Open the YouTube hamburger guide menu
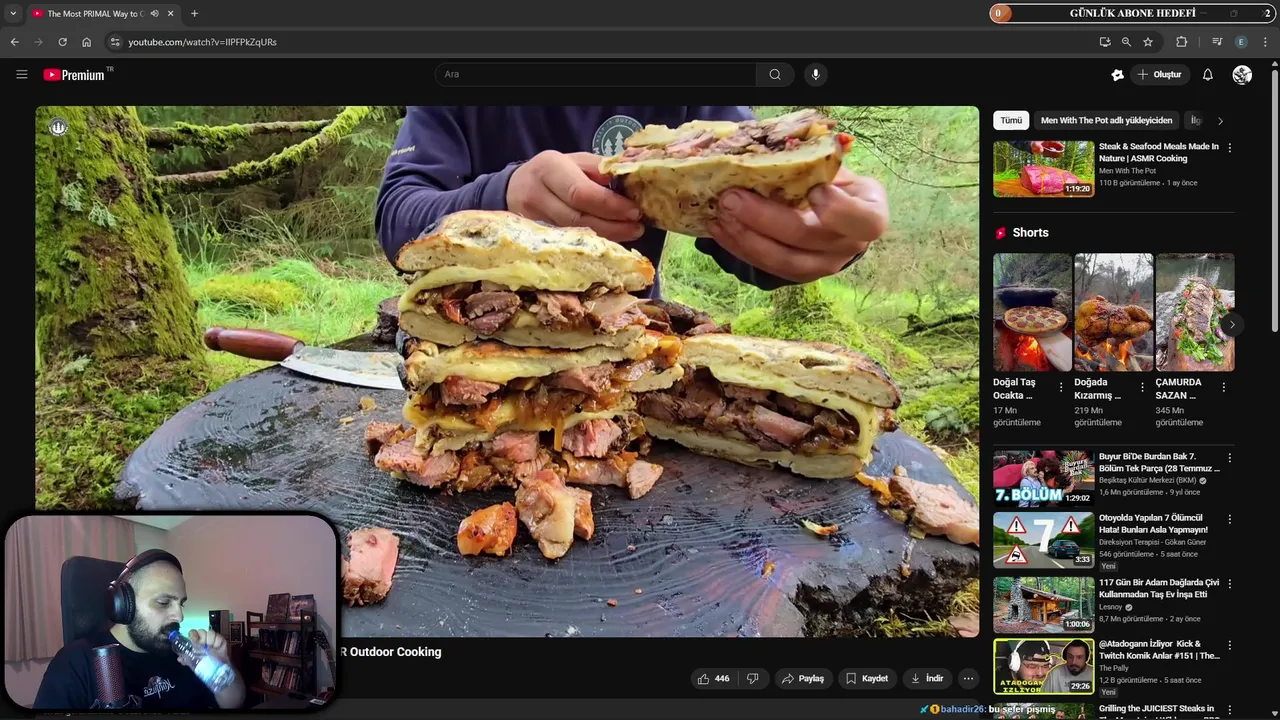The image size is (1280, 720). [21, 74]
